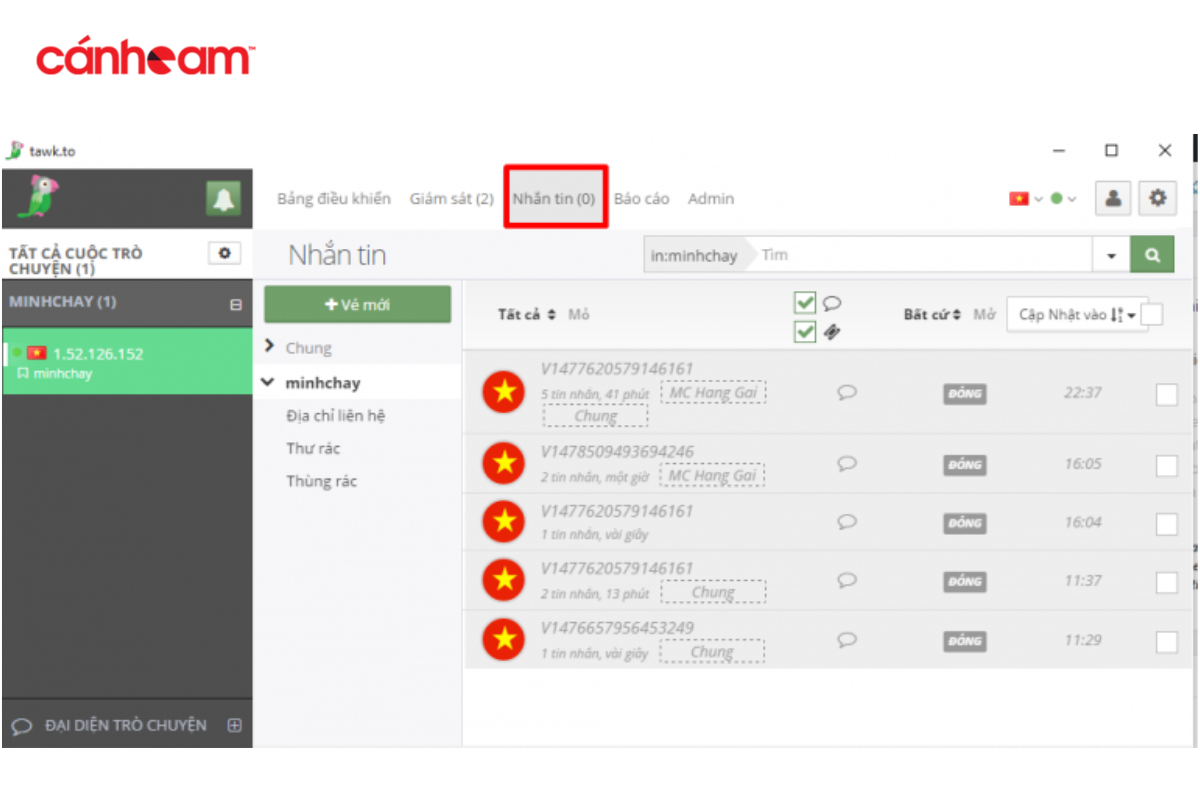Click the MC Hang Gai tag in the 22:37 row
Screen dimensions: 1200x800
[712, 392]
